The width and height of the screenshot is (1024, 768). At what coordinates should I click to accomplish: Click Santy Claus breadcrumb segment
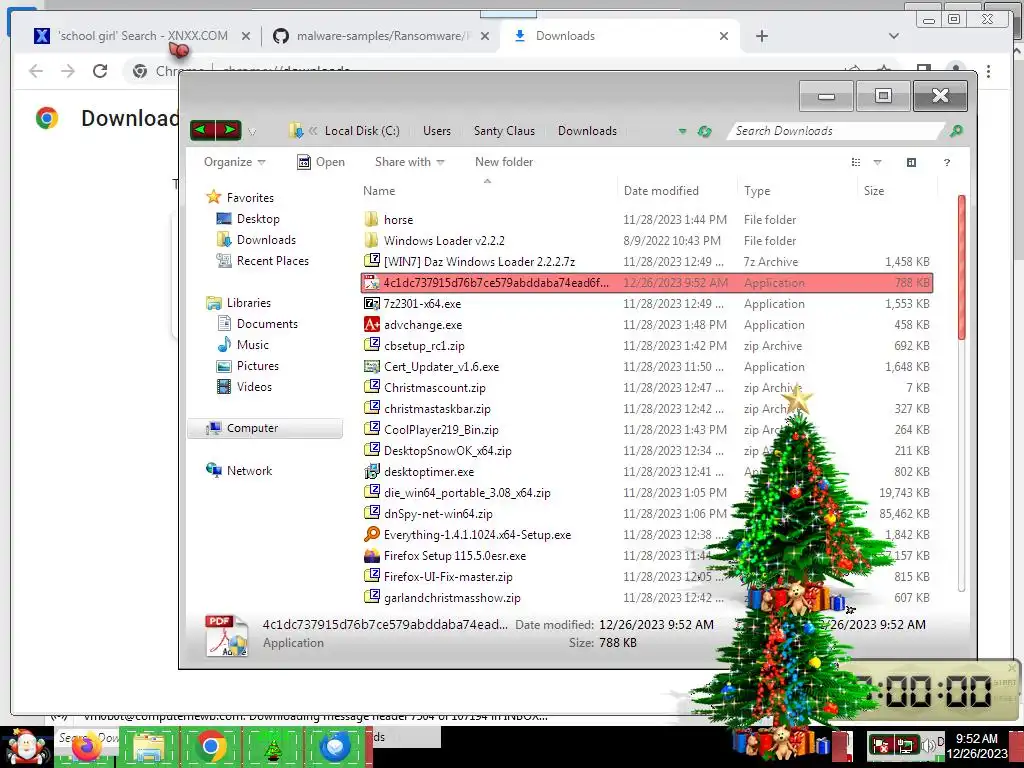click(504, 131)
